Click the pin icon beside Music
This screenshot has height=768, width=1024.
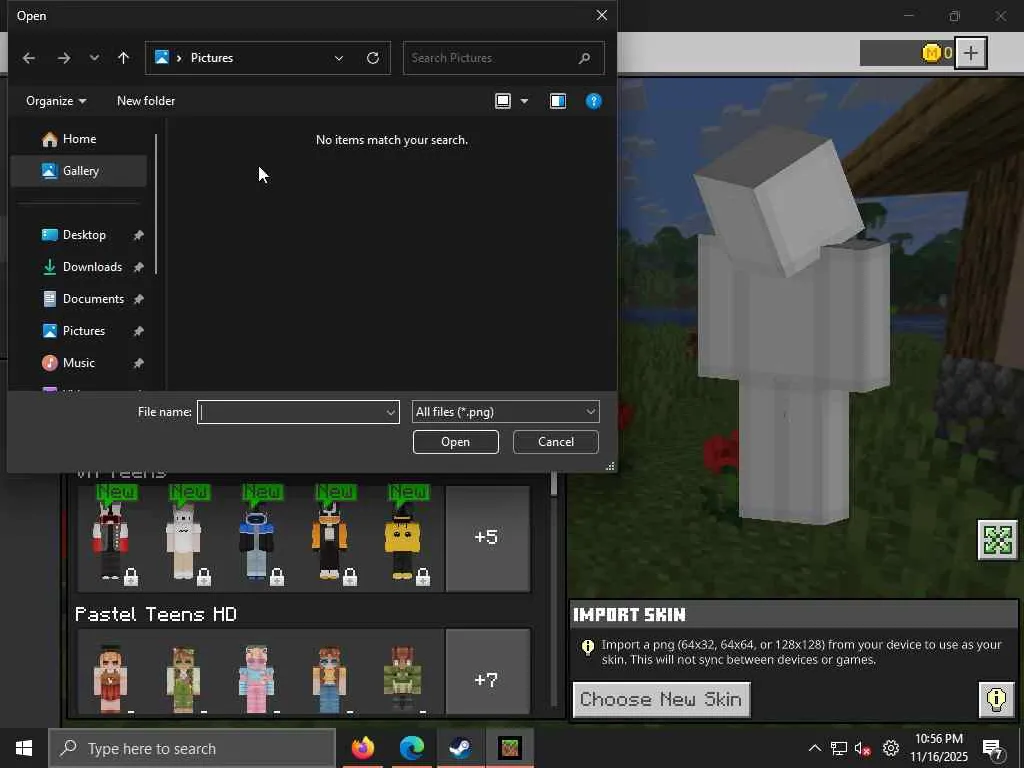click(138, 363)
